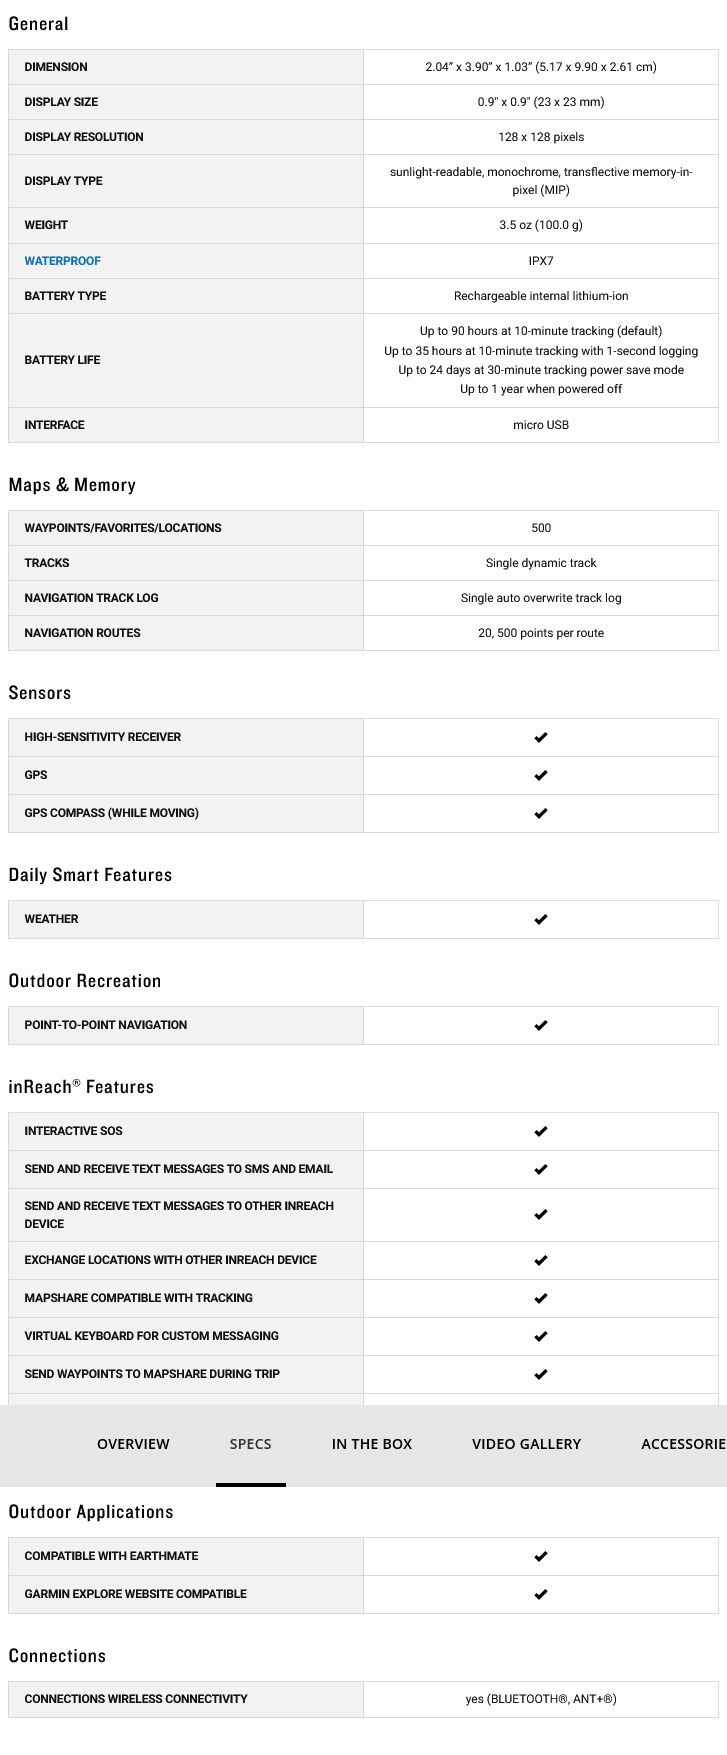Click Garmin Explore Website Compatible checkmark
727x1755 pixels.
click(x=541, y=1594)
